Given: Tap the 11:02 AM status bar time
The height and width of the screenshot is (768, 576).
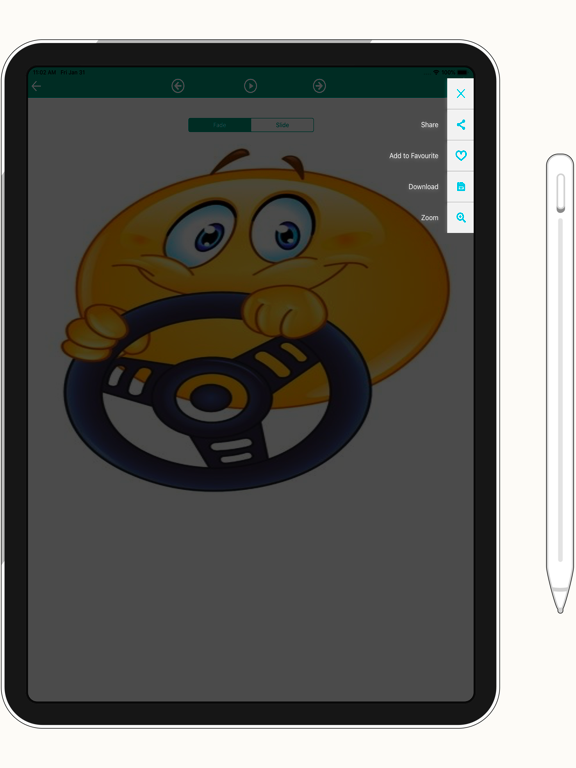Looking at the screenshot, I should coord(45,72).
